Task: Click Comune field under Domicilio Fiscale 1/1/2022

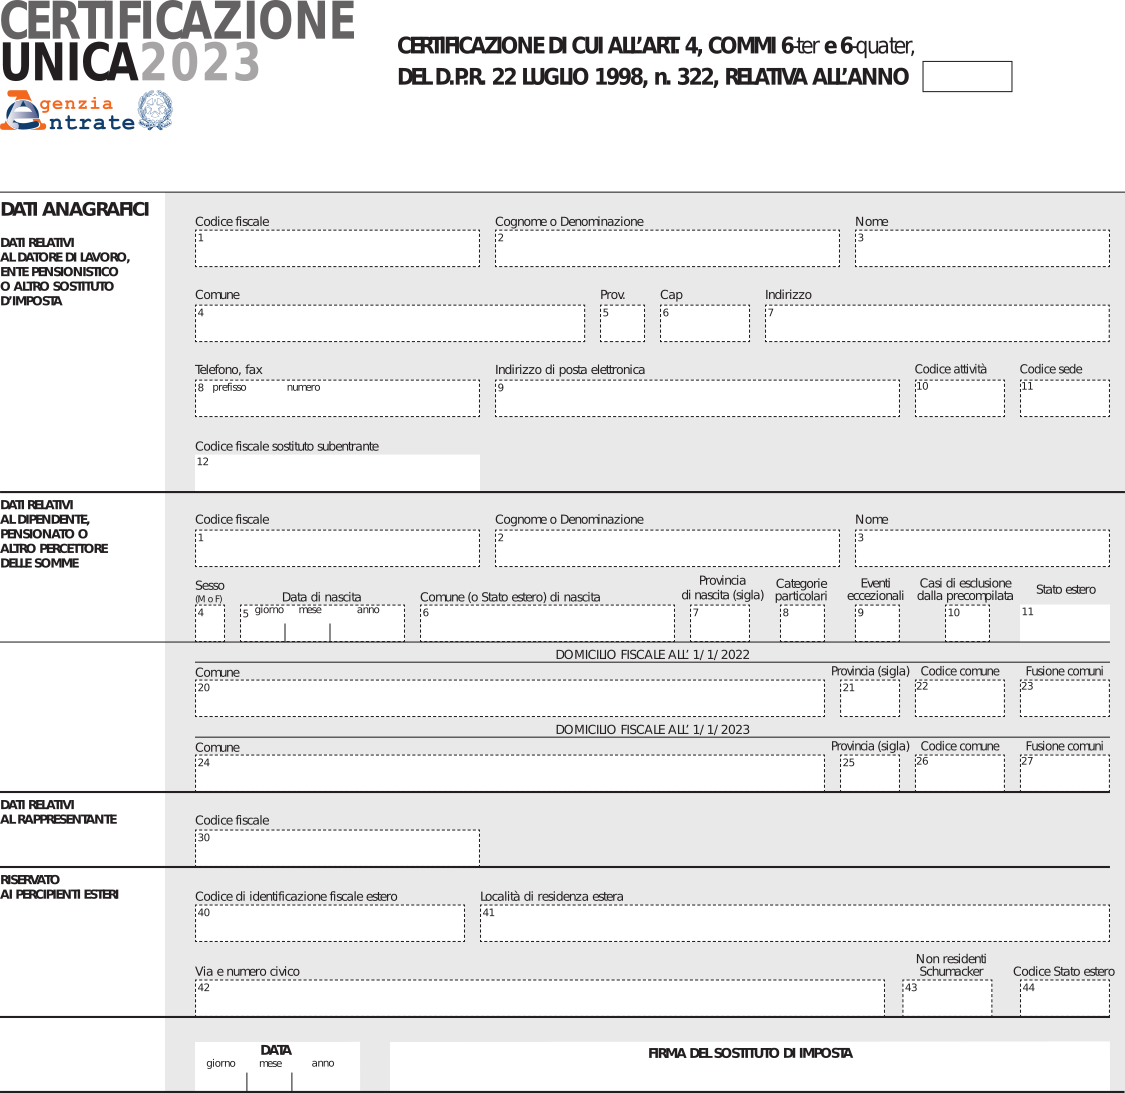Action: [x=509, y=698]
